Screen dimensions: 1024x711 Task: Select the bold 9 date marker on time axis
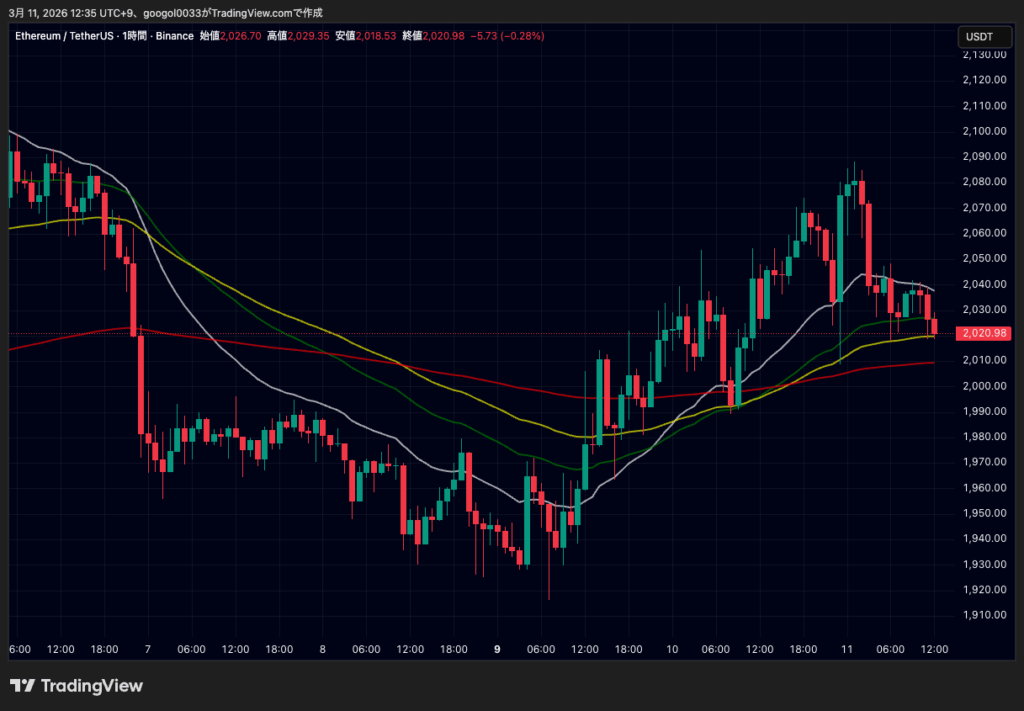pos(497,649)
